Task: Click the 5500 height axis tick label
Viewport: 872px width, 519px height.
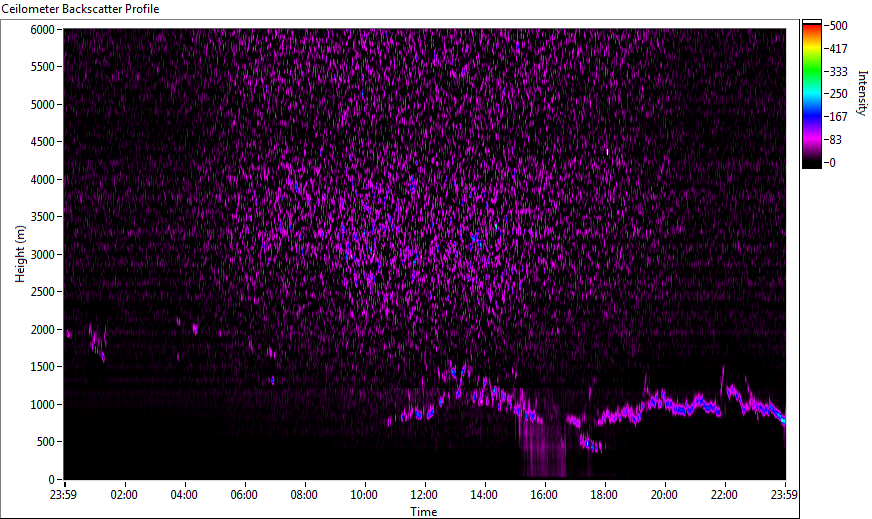Action: pyautogui.click(x=42, y=67)
